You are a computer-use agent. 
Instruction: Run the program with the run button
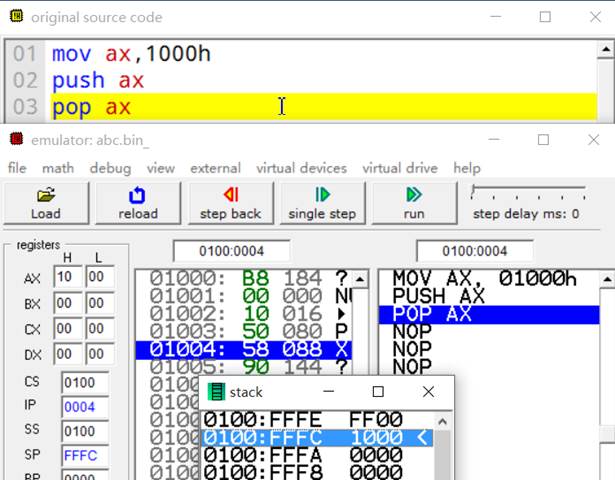[413, 202]
